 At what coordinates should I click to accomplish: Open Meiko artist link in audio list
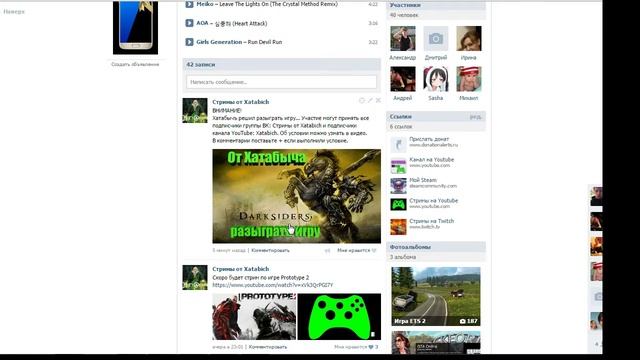pyautogui.click(x=204, y=4)
